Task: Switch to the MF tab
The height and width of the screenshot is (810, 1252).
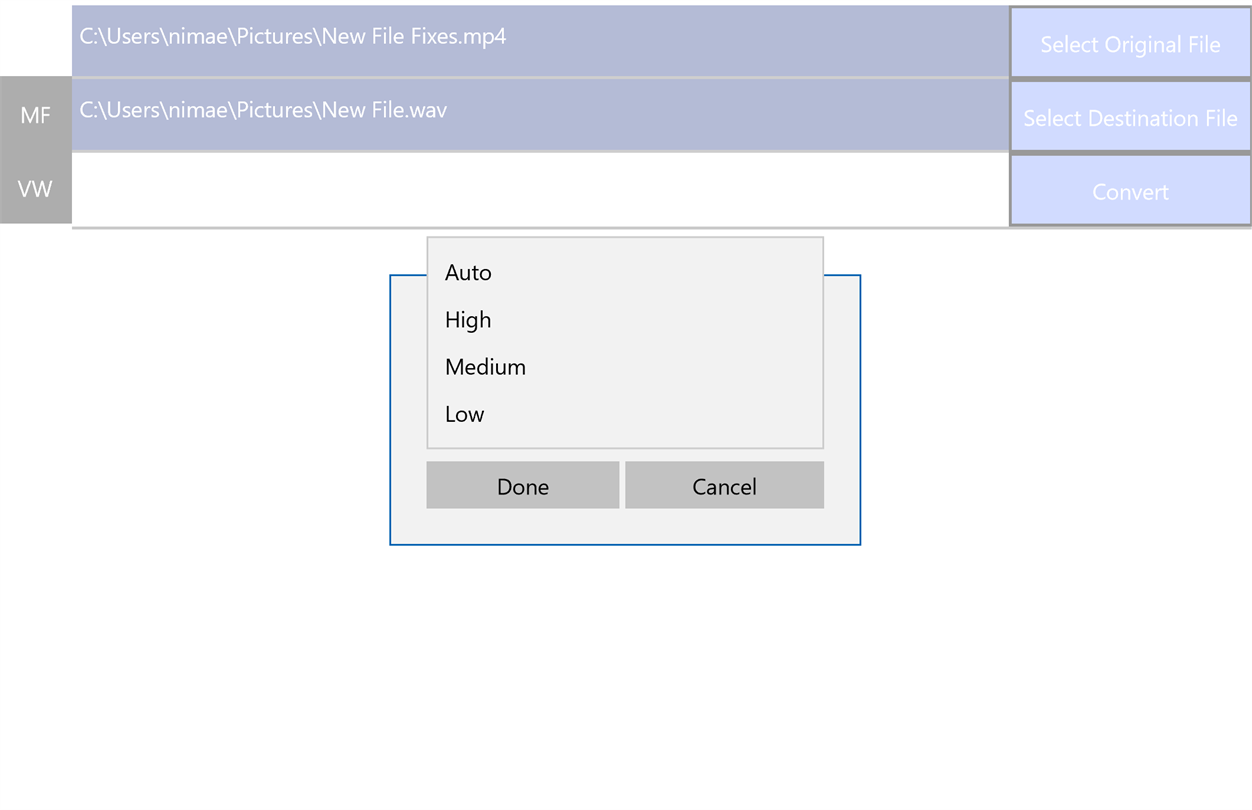Action: 35,116
